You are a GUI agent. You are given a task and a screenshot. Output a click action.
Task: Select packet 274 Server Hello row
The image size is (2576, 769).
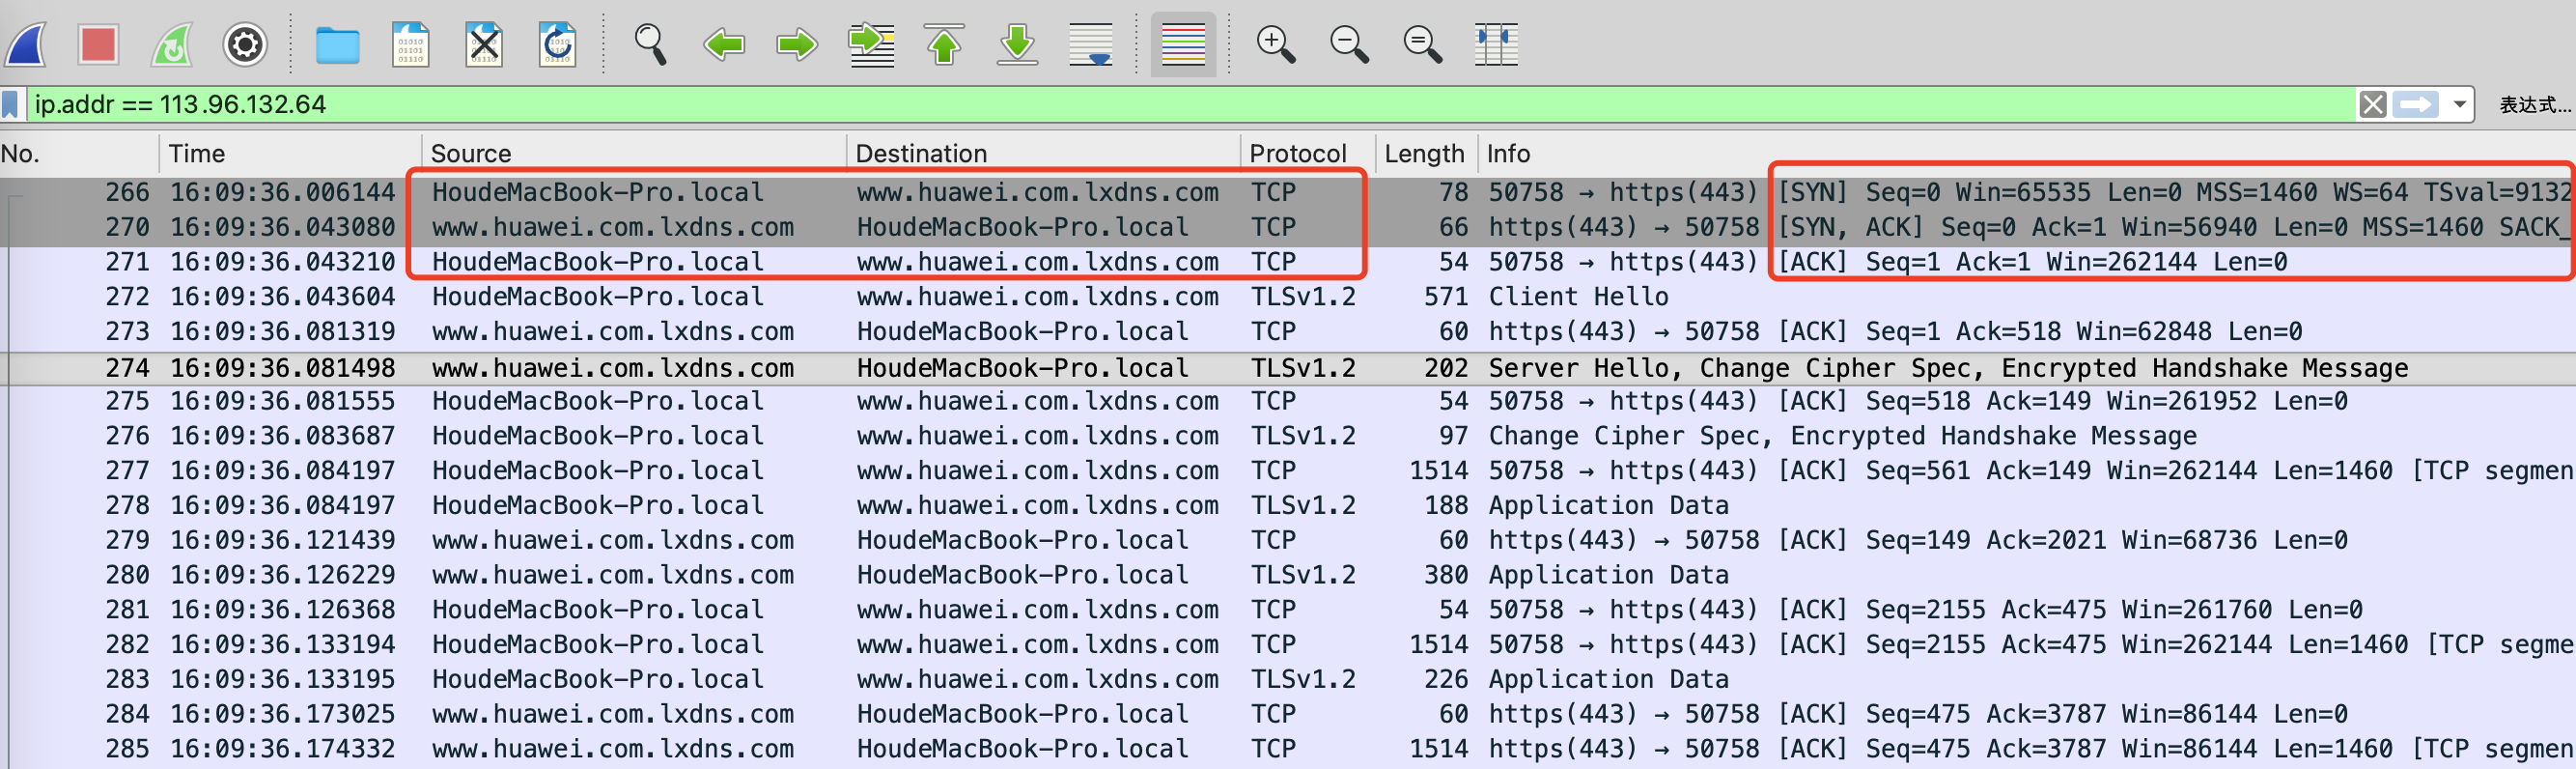point(1288,368)
